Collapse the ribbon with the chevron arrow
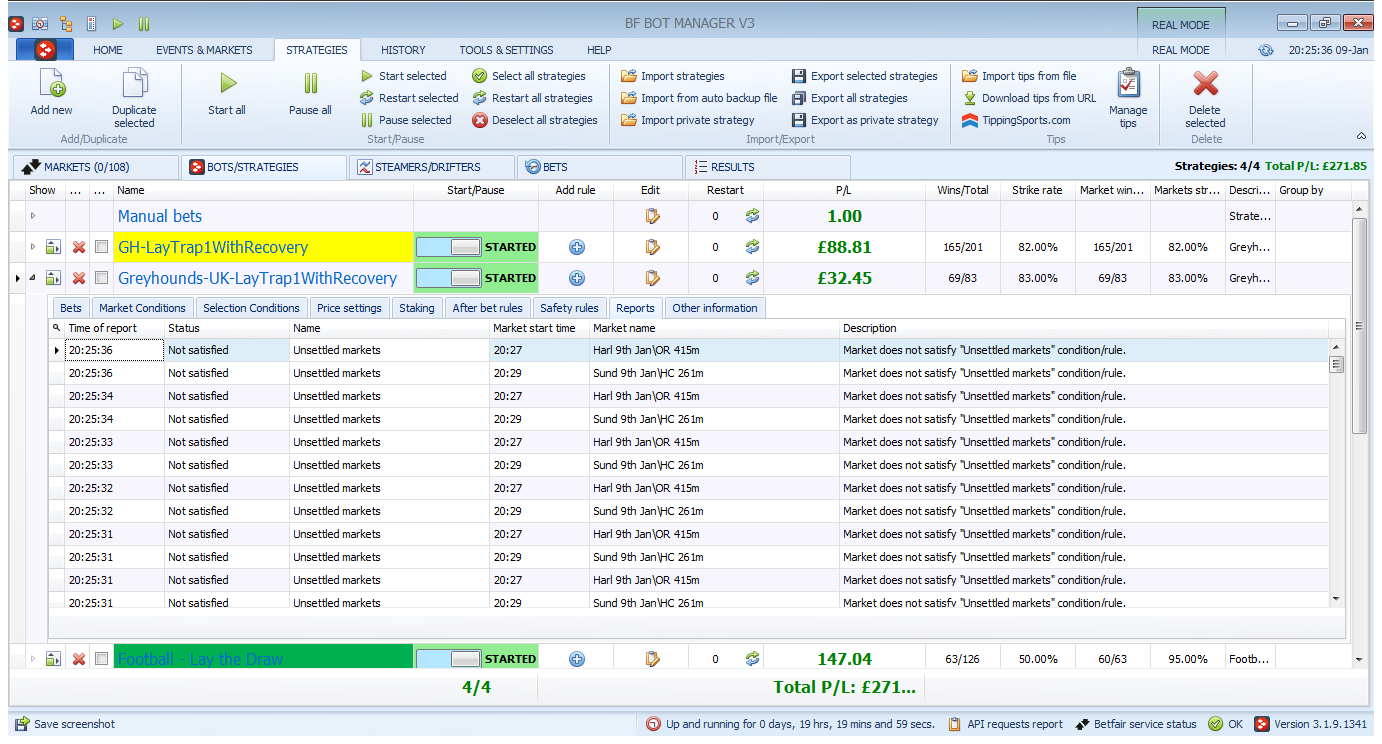1382x744 pixels. pyautogui.click(x=1361, y=136)
